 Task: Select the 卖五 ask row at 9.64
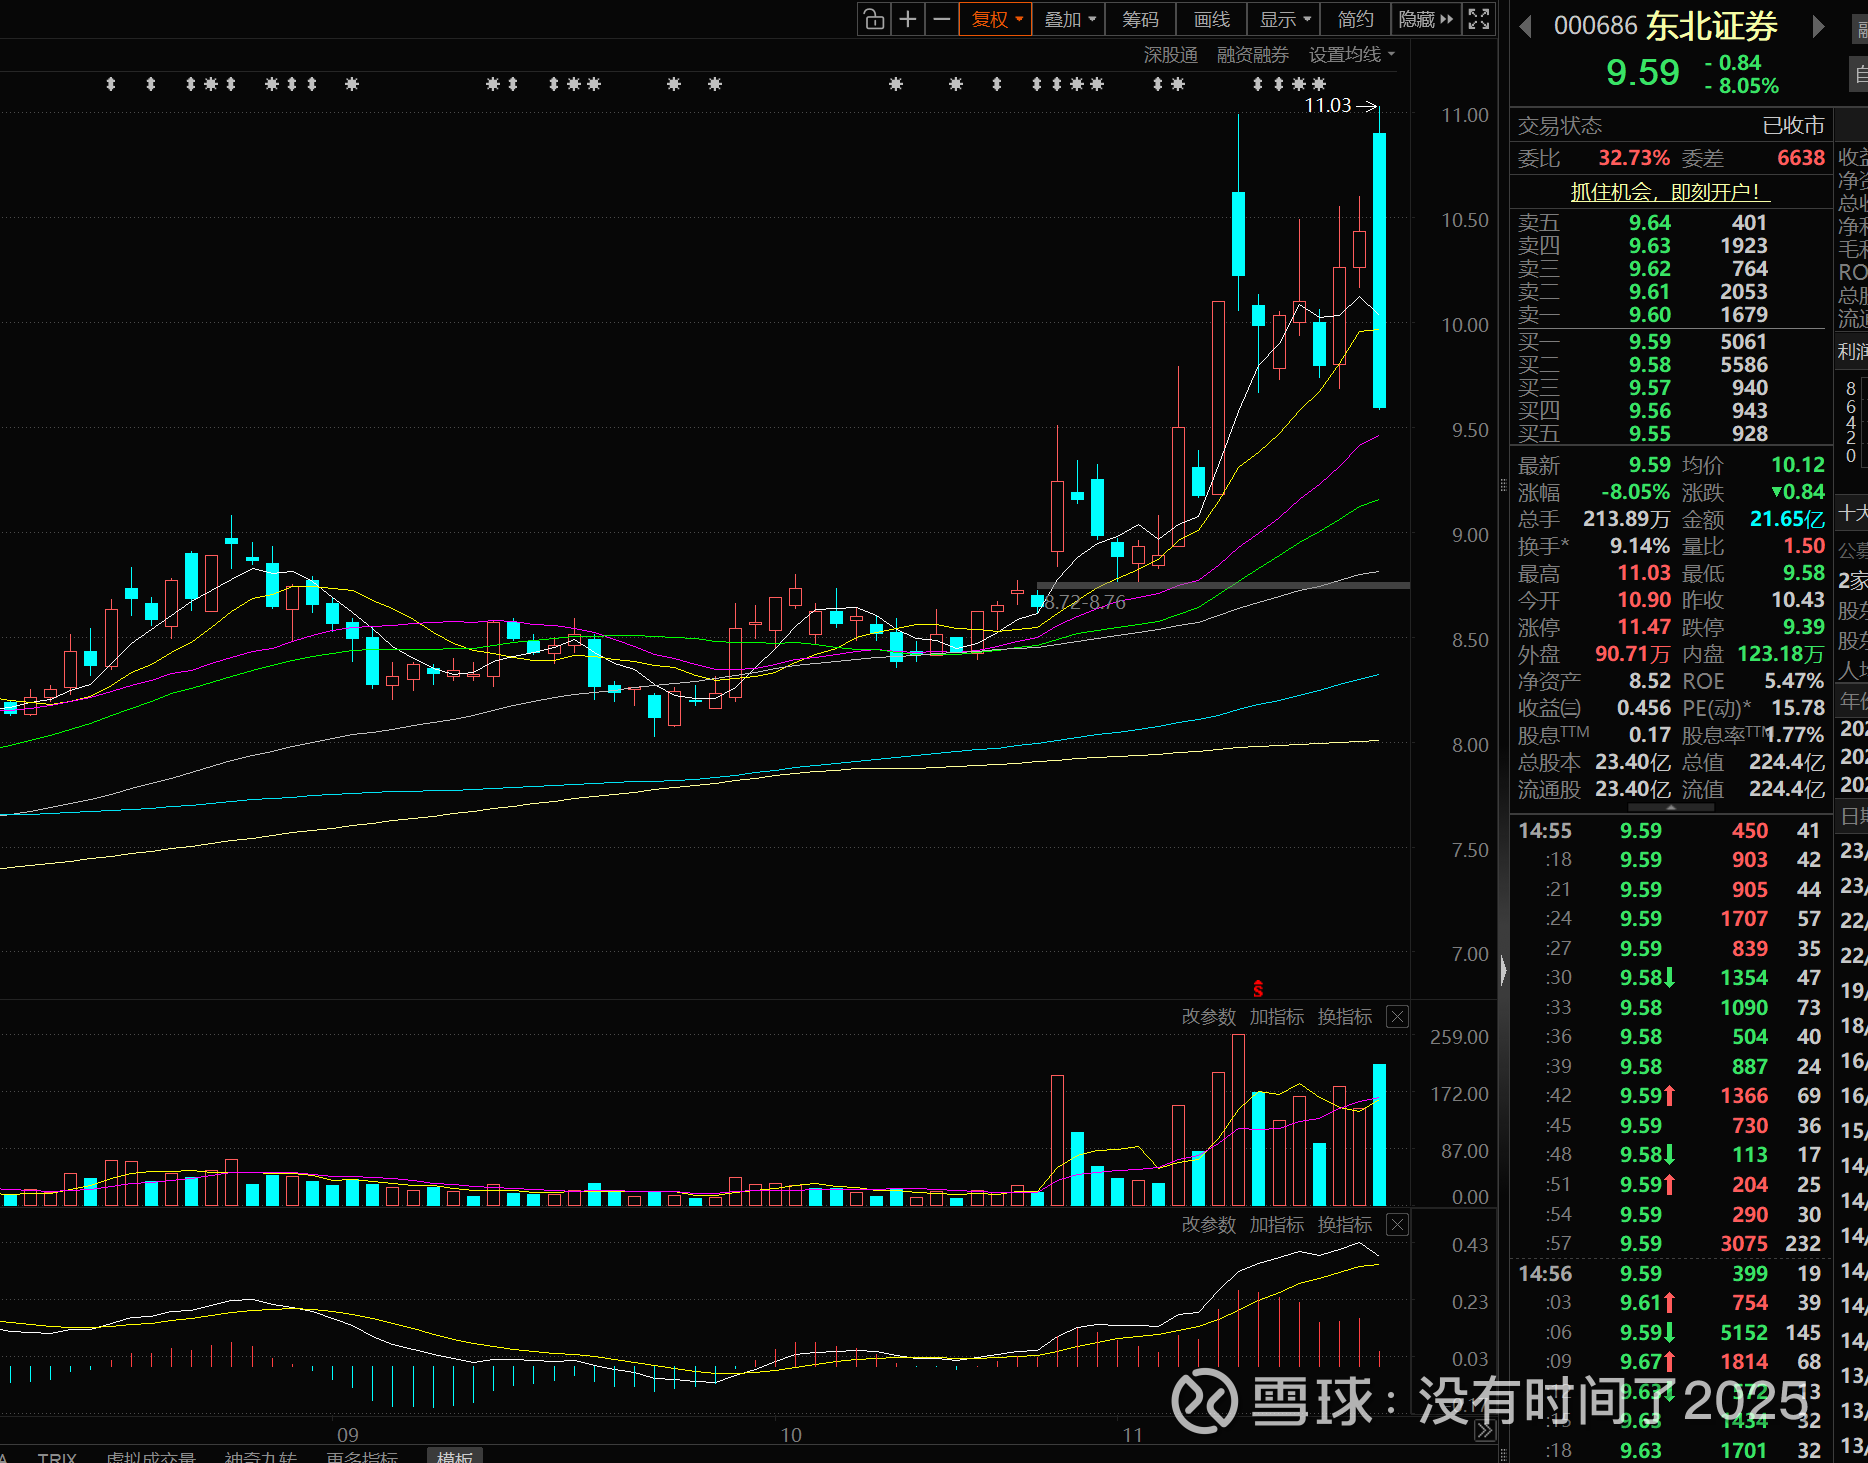[1671, 222]
